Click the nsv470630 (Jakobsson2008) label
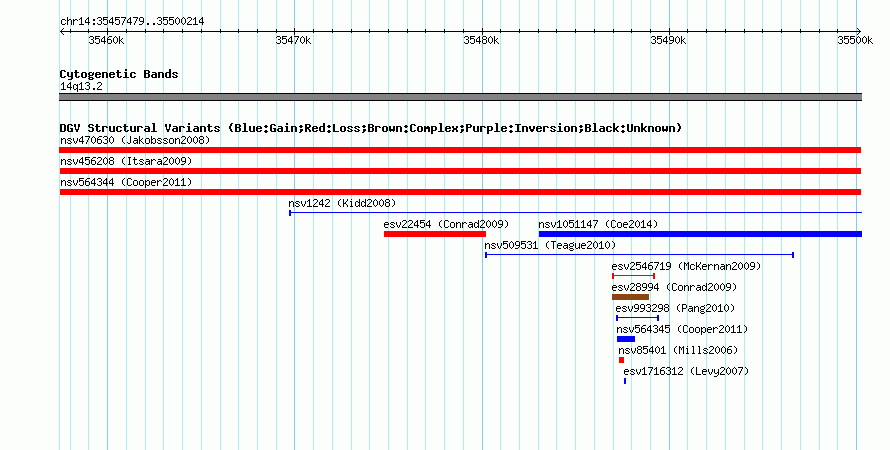The height and width of the screenshot is (450, 890). 135,140
